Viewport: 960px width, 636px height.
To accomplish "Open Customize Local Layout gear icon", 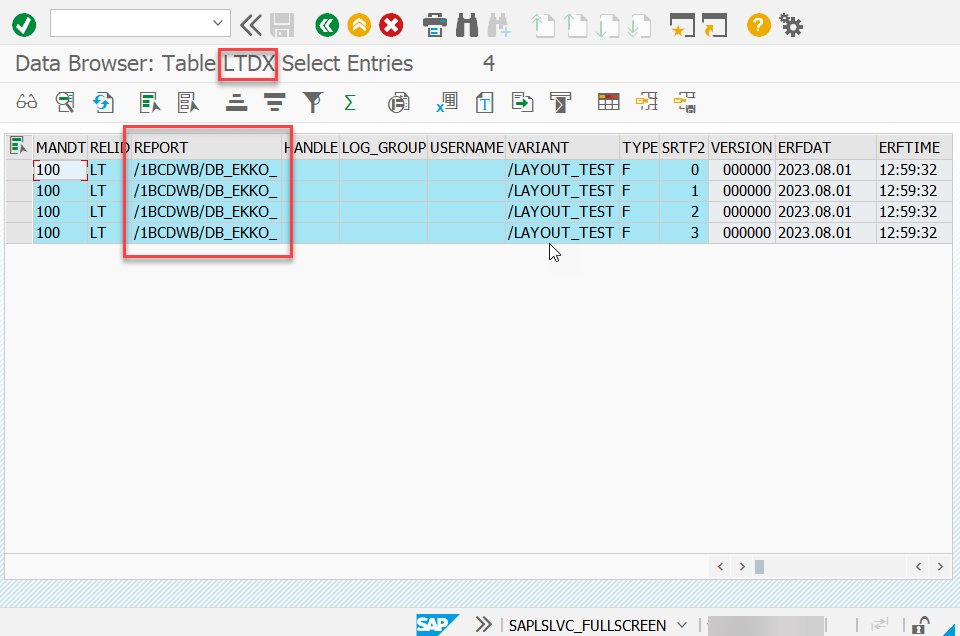I will point(790,25).
